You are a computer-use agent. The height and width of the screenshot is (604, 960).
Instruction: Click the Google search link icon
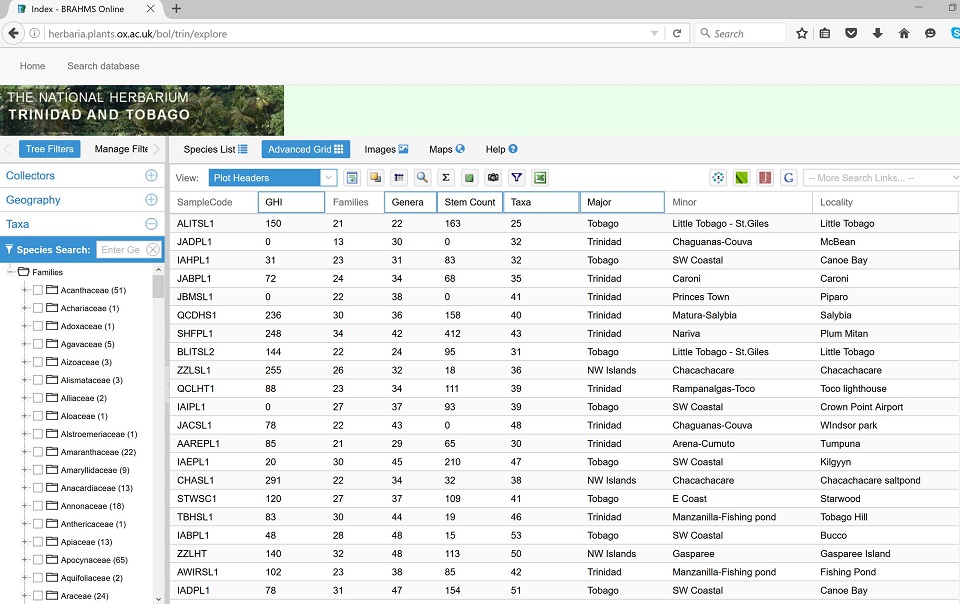click(789, 177)
